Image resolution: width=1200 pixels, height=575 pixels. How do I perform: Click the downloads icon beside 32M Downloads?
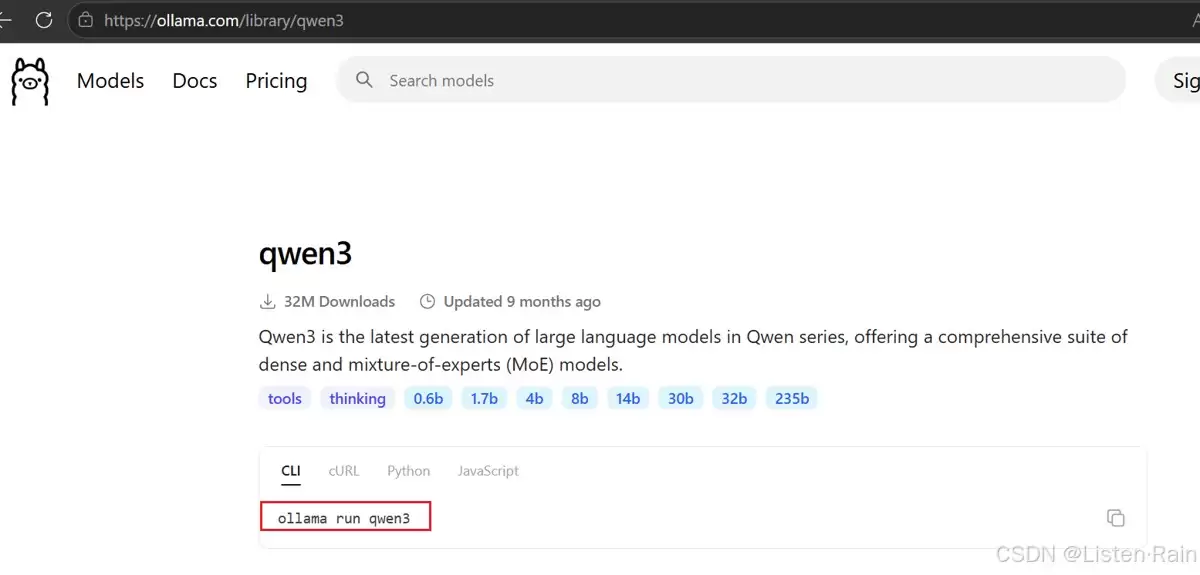[x=267, y=301]
